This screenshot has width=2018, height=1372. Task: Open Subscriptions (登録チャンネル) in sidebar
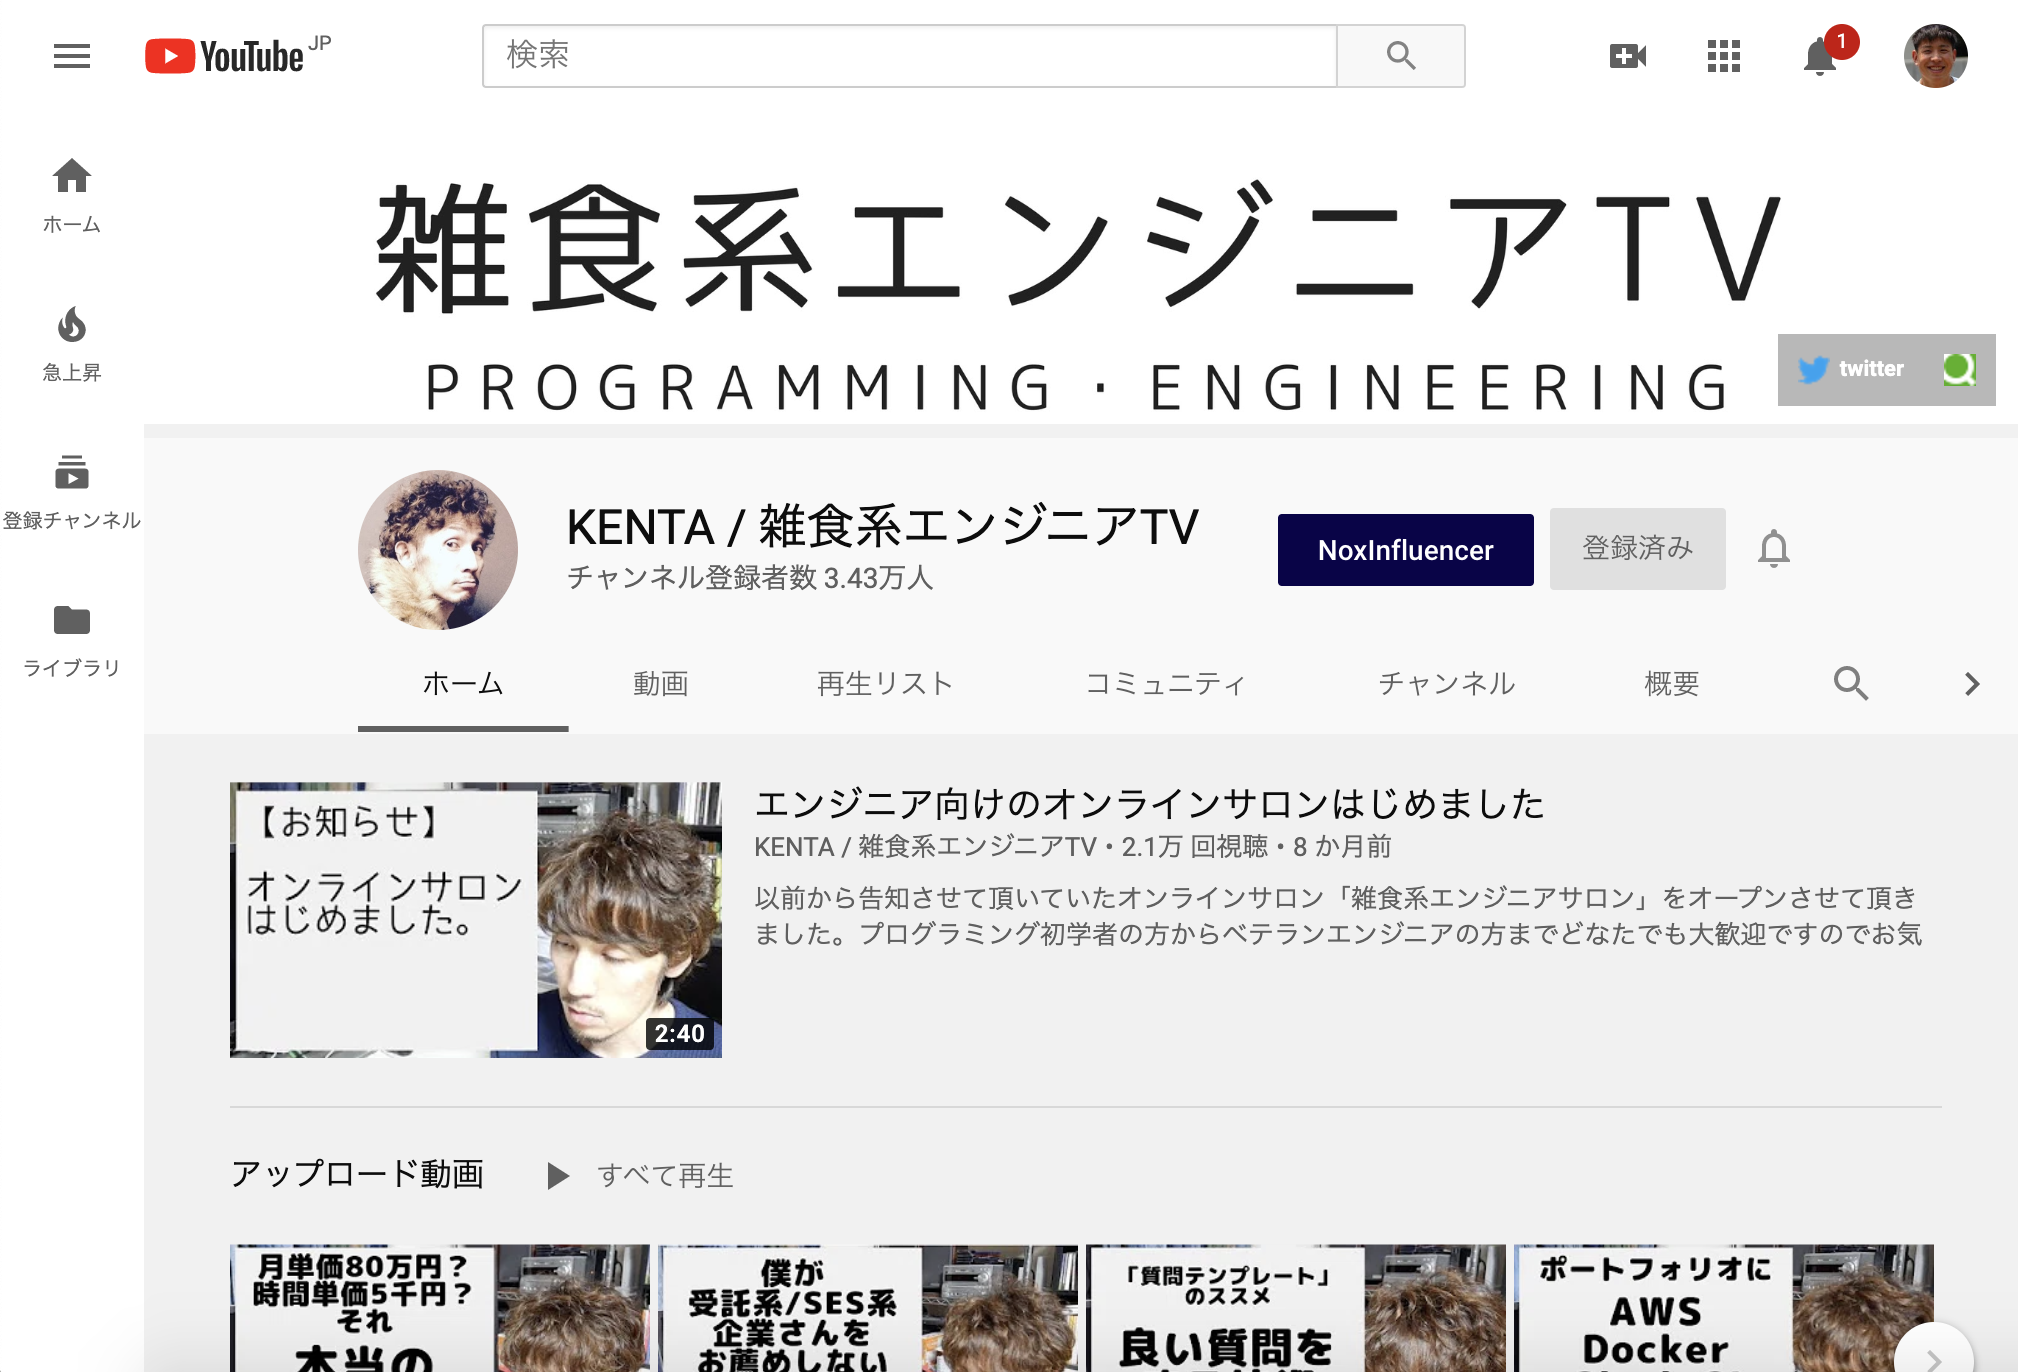(72, 491)
